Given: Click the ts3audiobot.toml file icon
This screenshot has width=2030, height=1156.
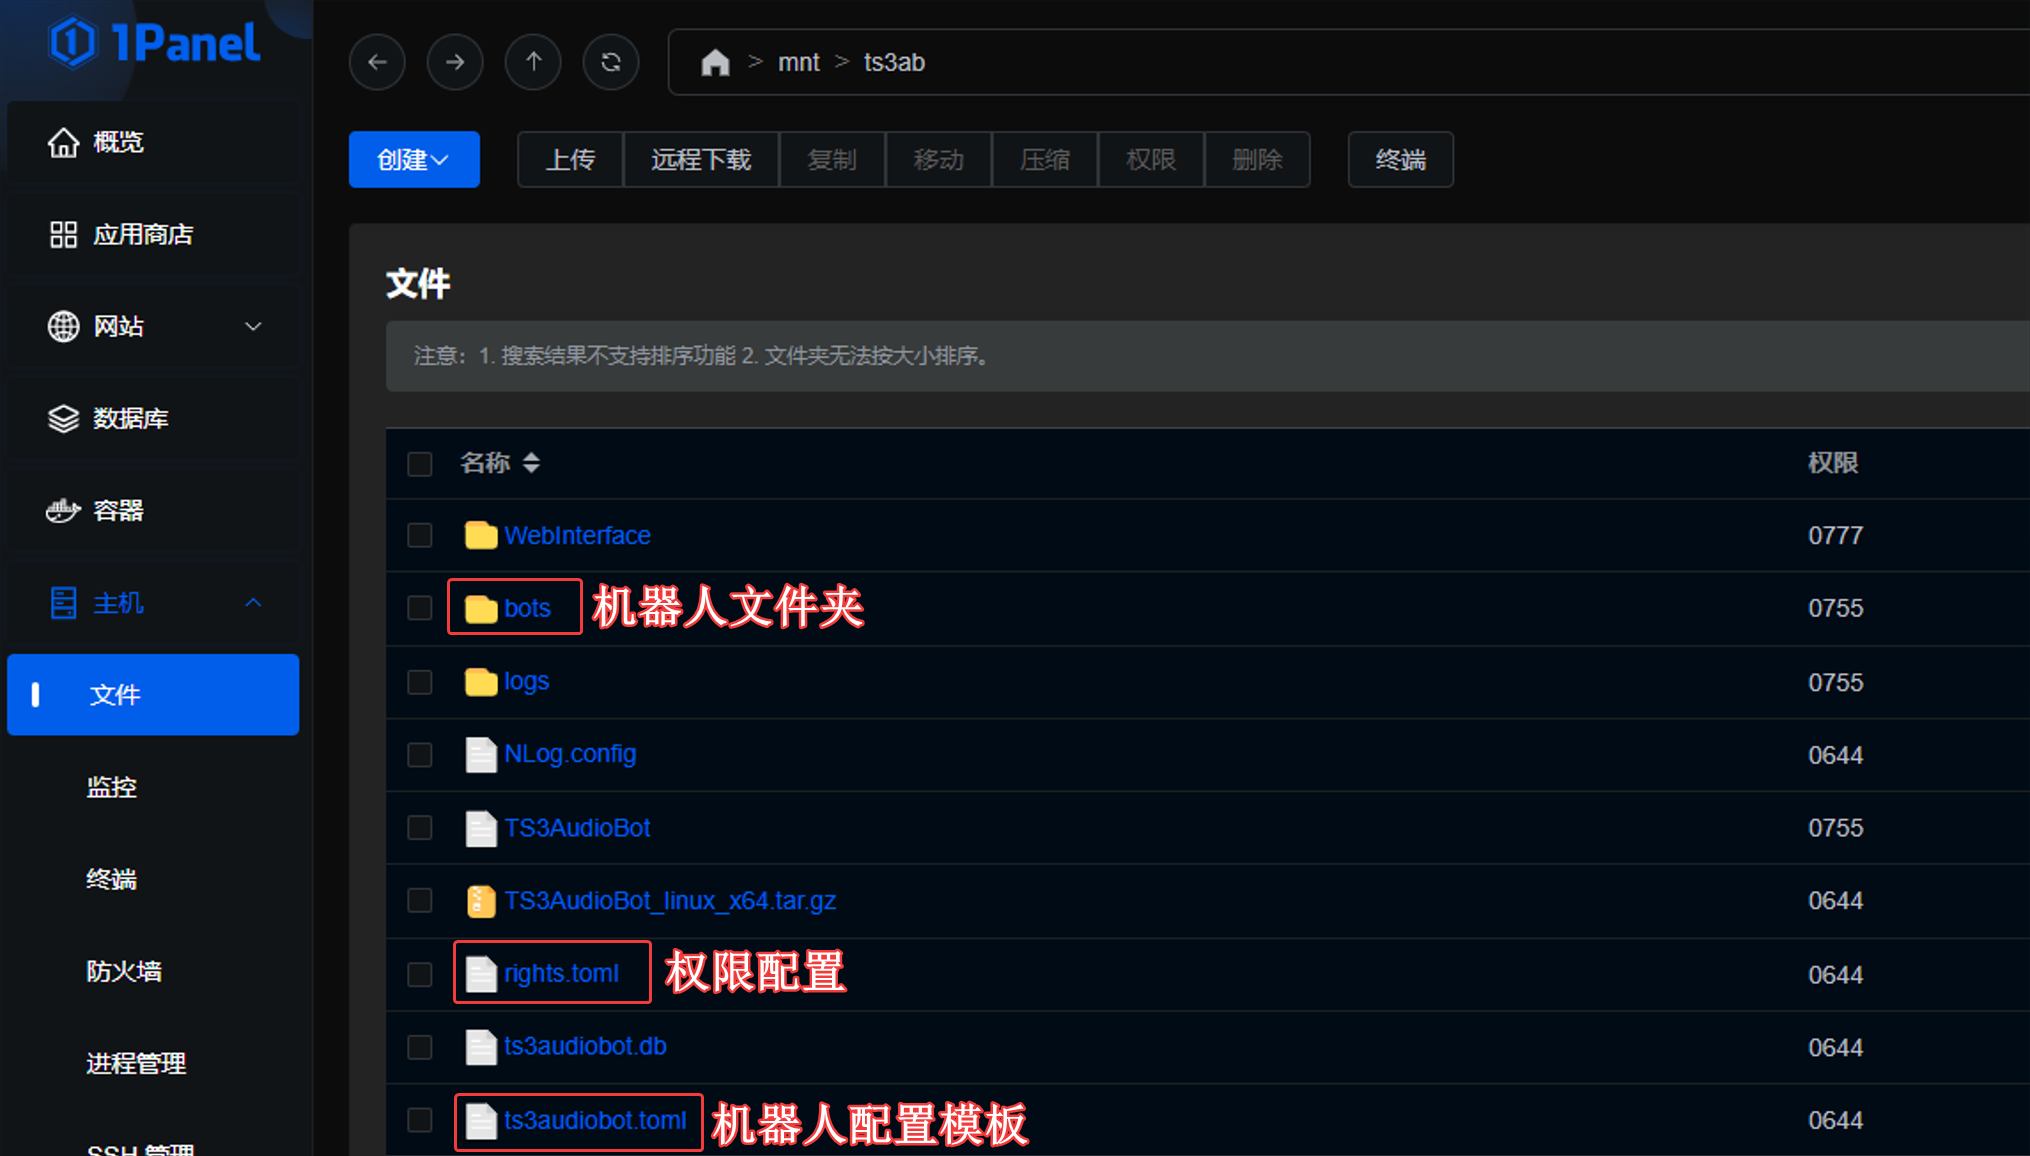Looking at the screenshot, I should click(x=481, y=1121).
